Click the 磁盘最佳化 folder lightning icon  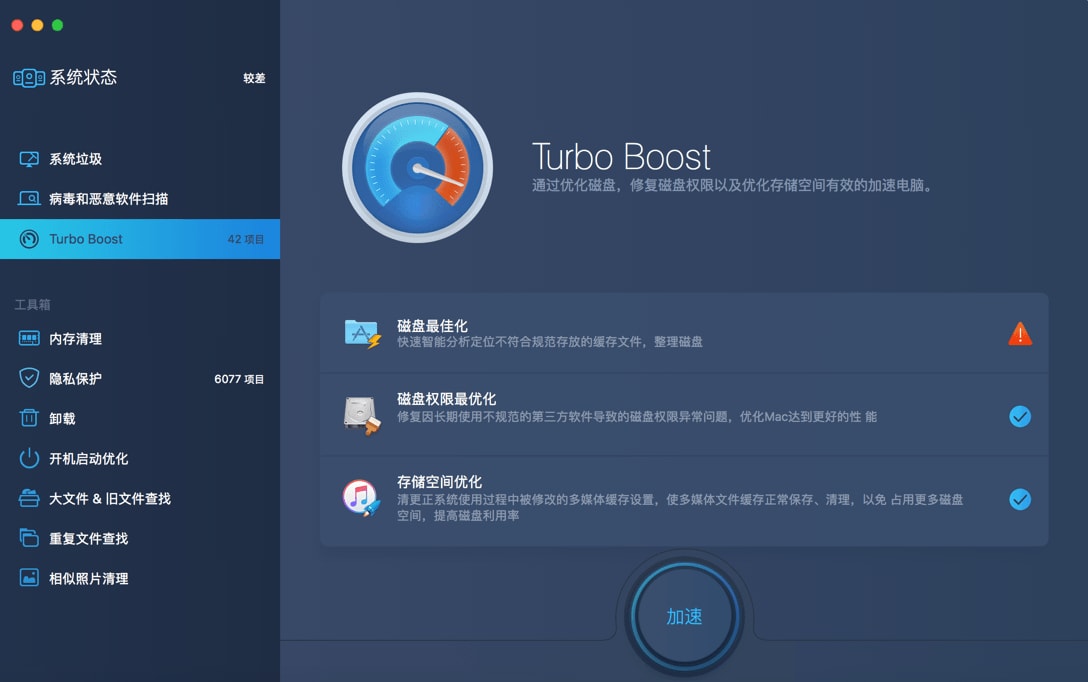(x=362, y=334)
